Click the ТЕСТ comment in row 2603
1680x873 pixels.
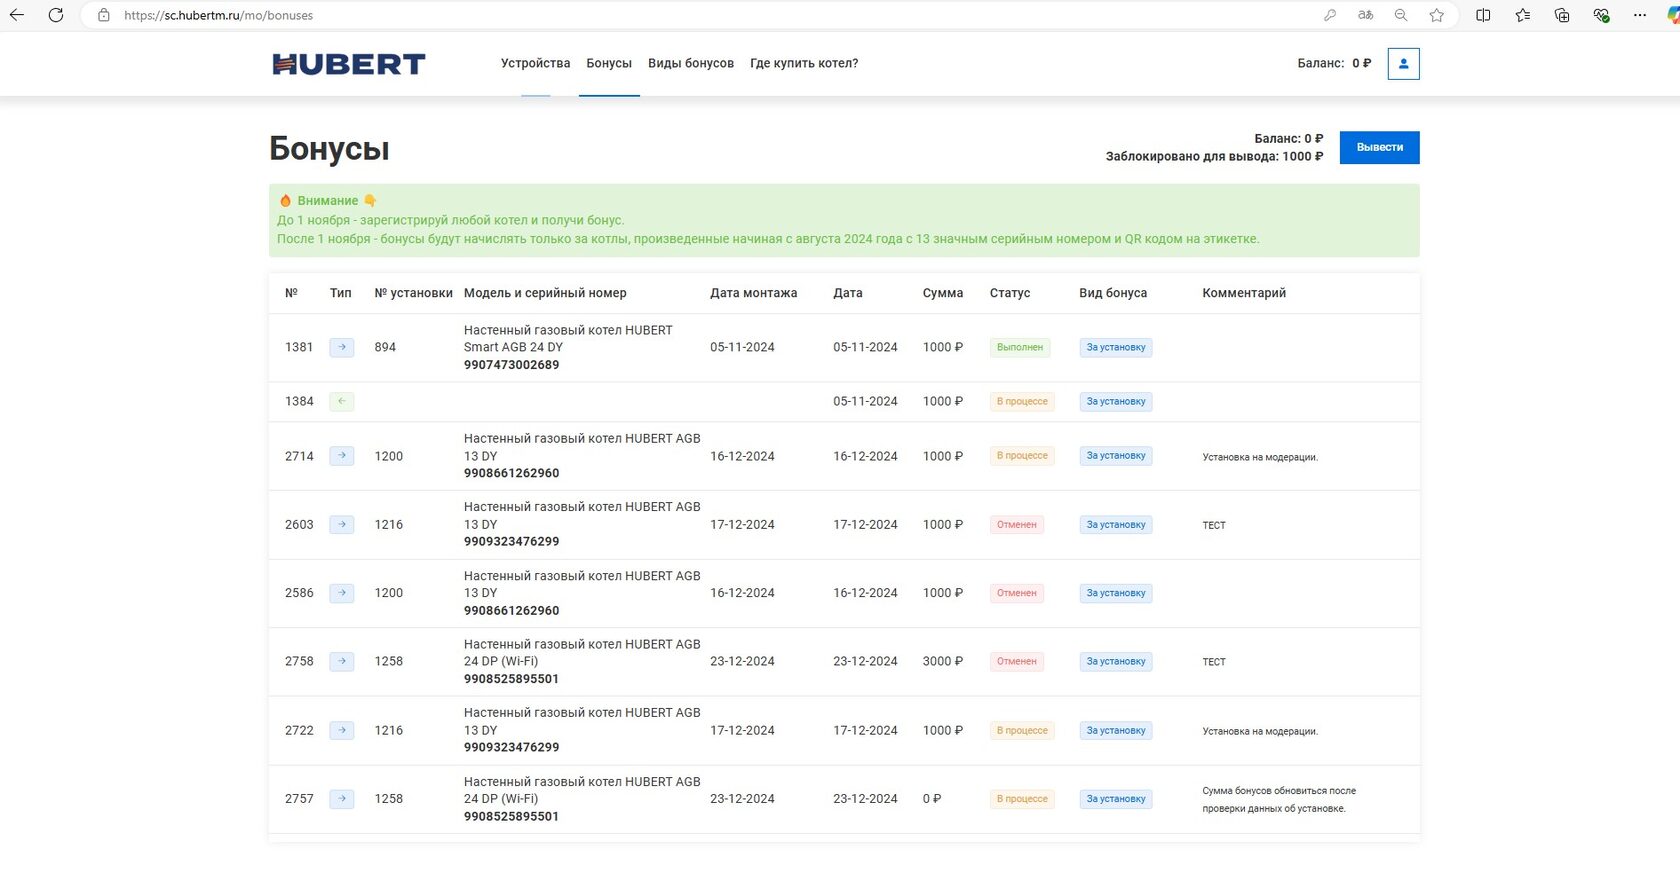point(1214,525)
